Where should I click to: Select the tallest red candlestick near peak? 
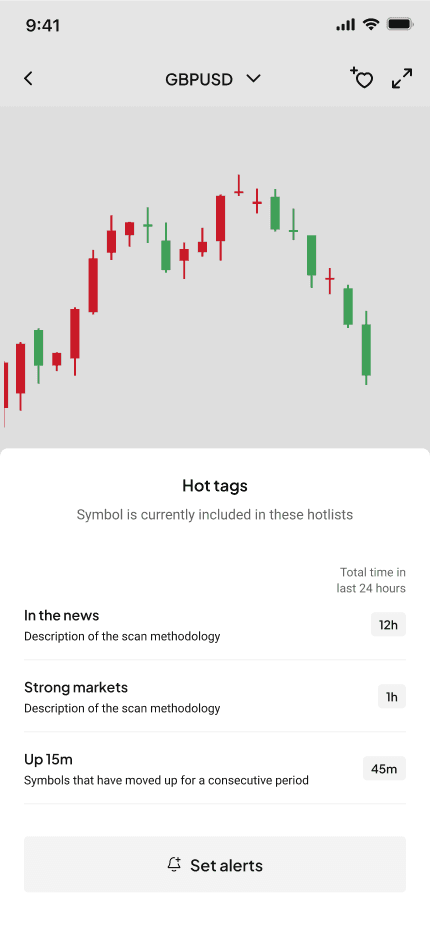(221, 227)
